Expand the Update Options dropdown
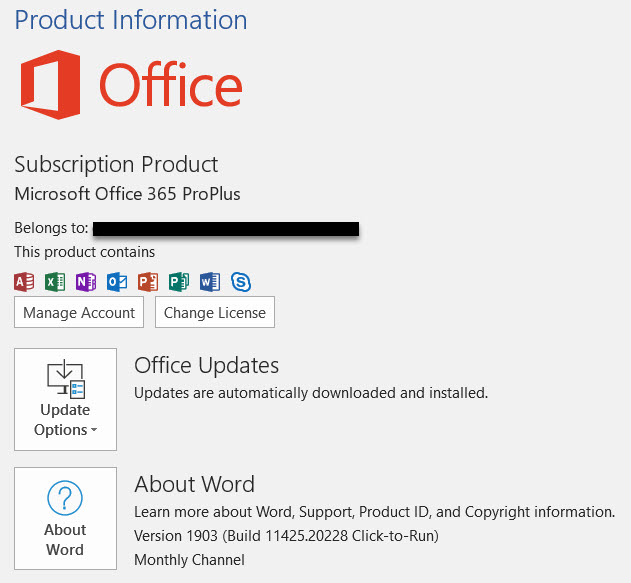Image resolution: width=631 pixels, height=583 pixels. pos(66,399)
